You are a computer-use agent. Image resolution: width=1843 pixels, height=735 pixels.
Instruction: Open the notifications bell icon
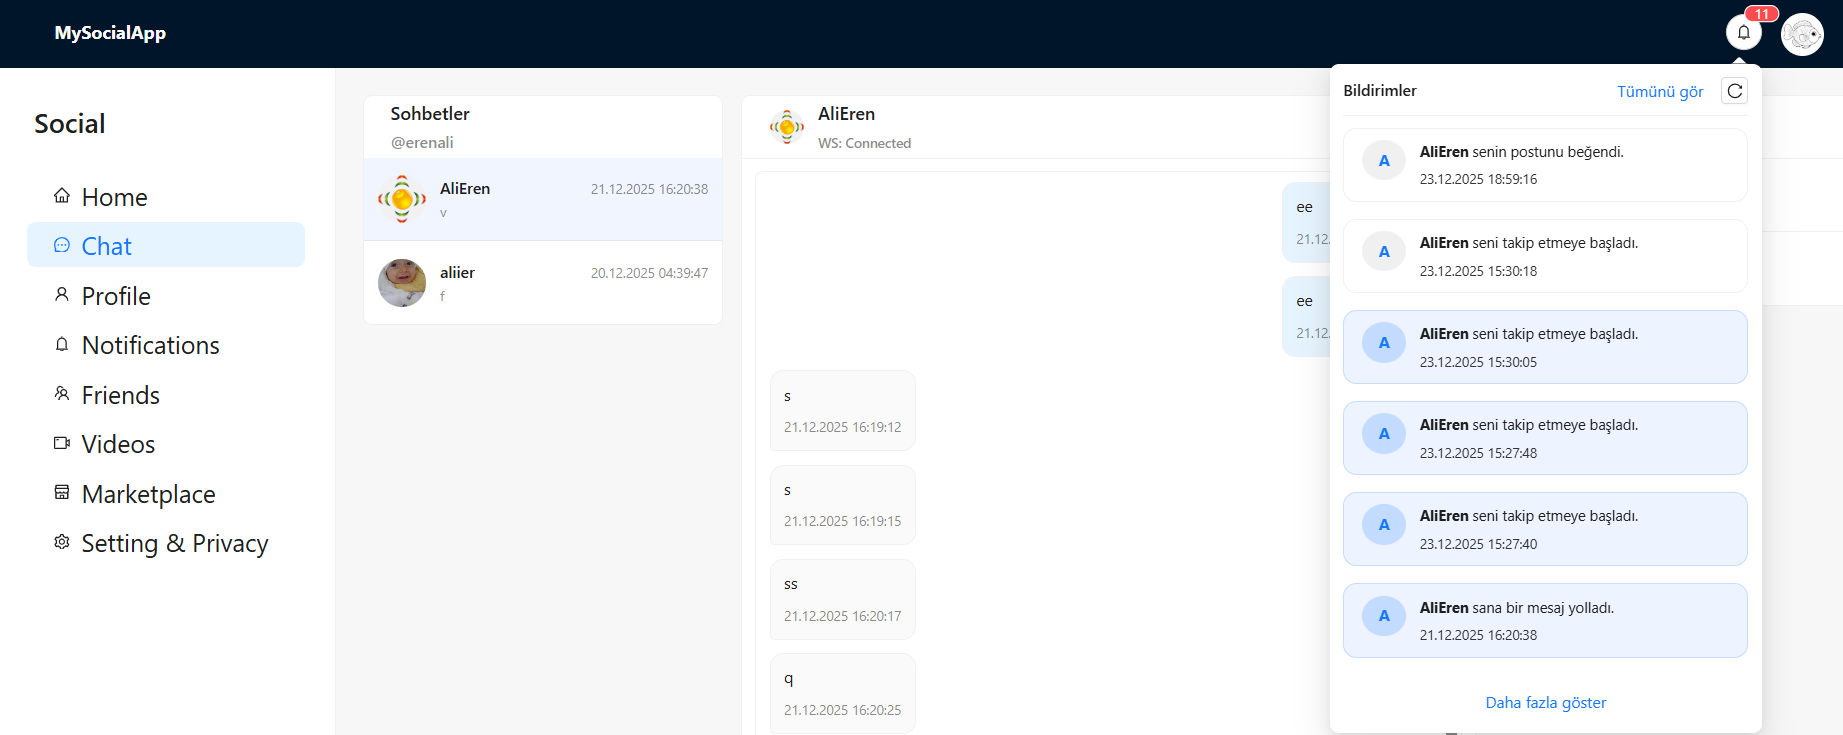click(1743, 32)
